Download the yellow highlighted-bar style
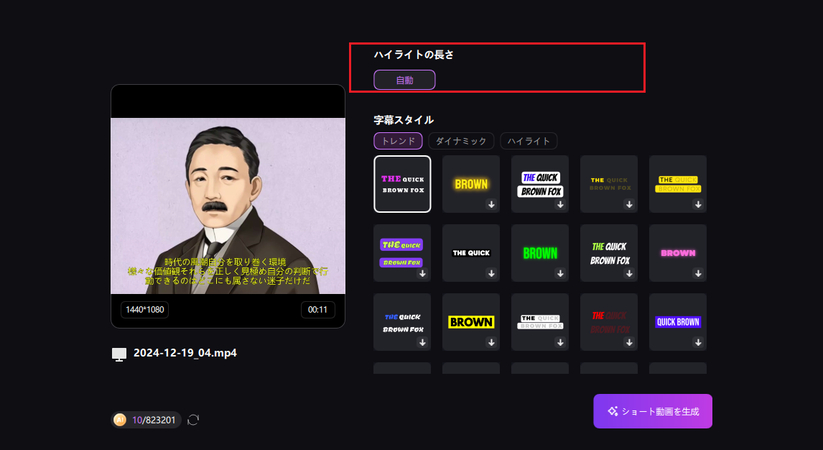The width and height of the screenshot is (823, 450). click(x=698, y=204)
